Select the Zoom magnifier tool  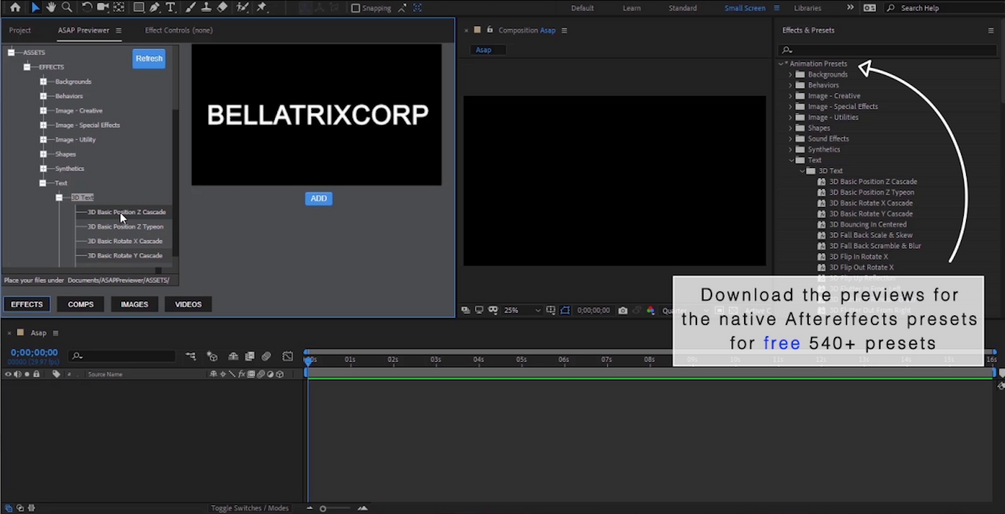[67, 8]
